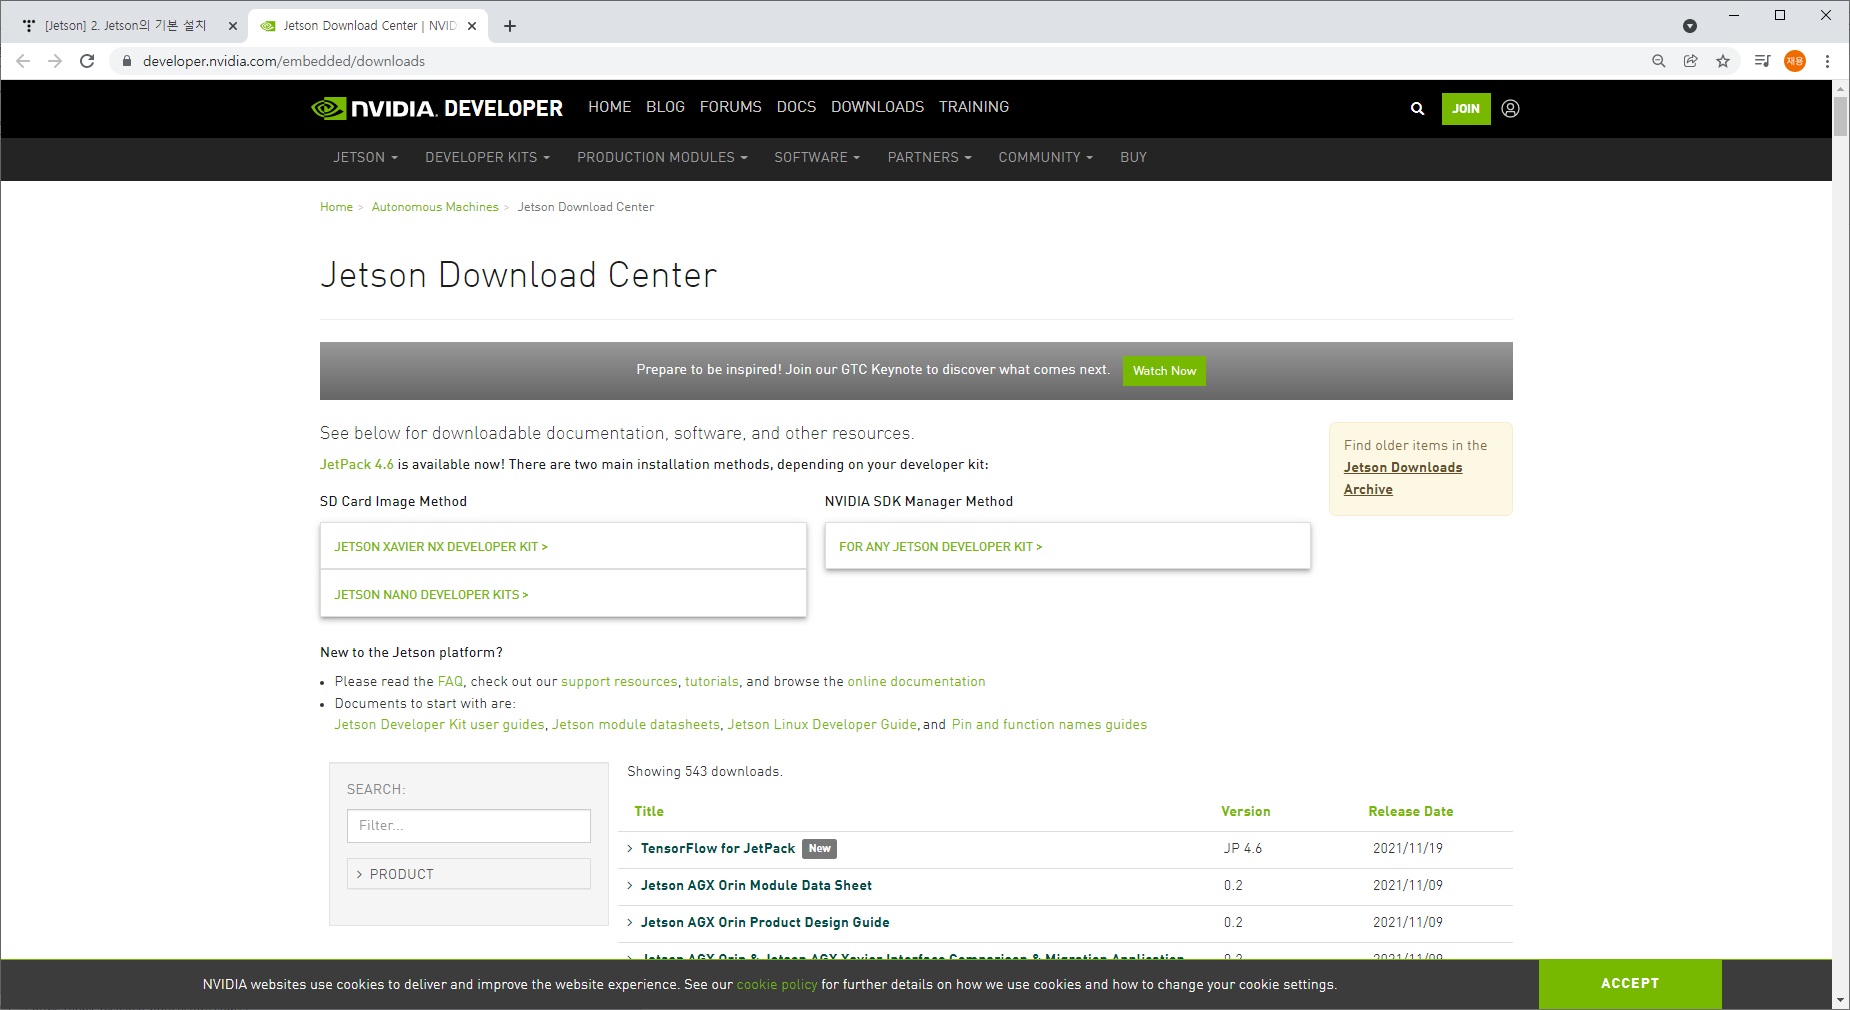The height and width of the screenshot is (1010, 1850).
Task: Open a new browser tab with plus icon
Action: 510,26
